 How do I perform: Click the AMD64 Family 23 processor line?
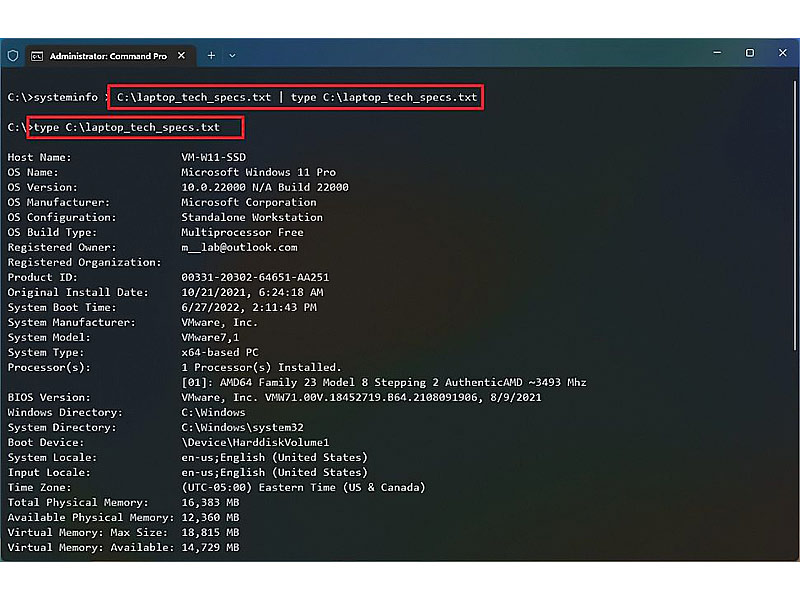pos(384,382)
